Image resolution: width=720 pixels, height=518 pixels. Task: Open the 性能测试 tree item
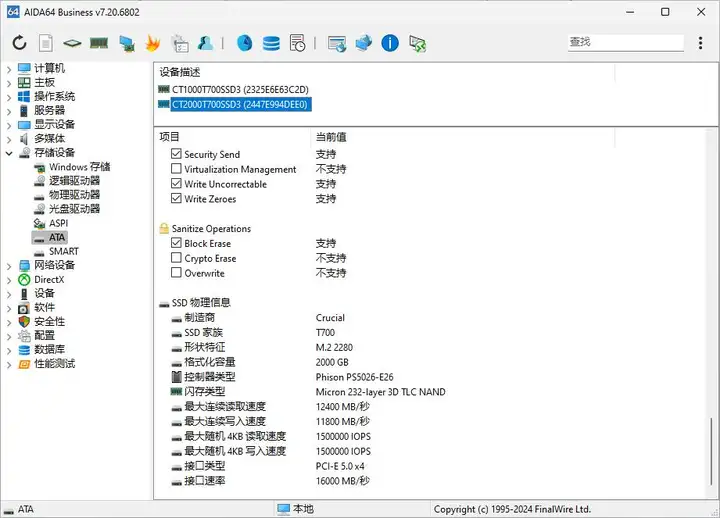(54, 364)
